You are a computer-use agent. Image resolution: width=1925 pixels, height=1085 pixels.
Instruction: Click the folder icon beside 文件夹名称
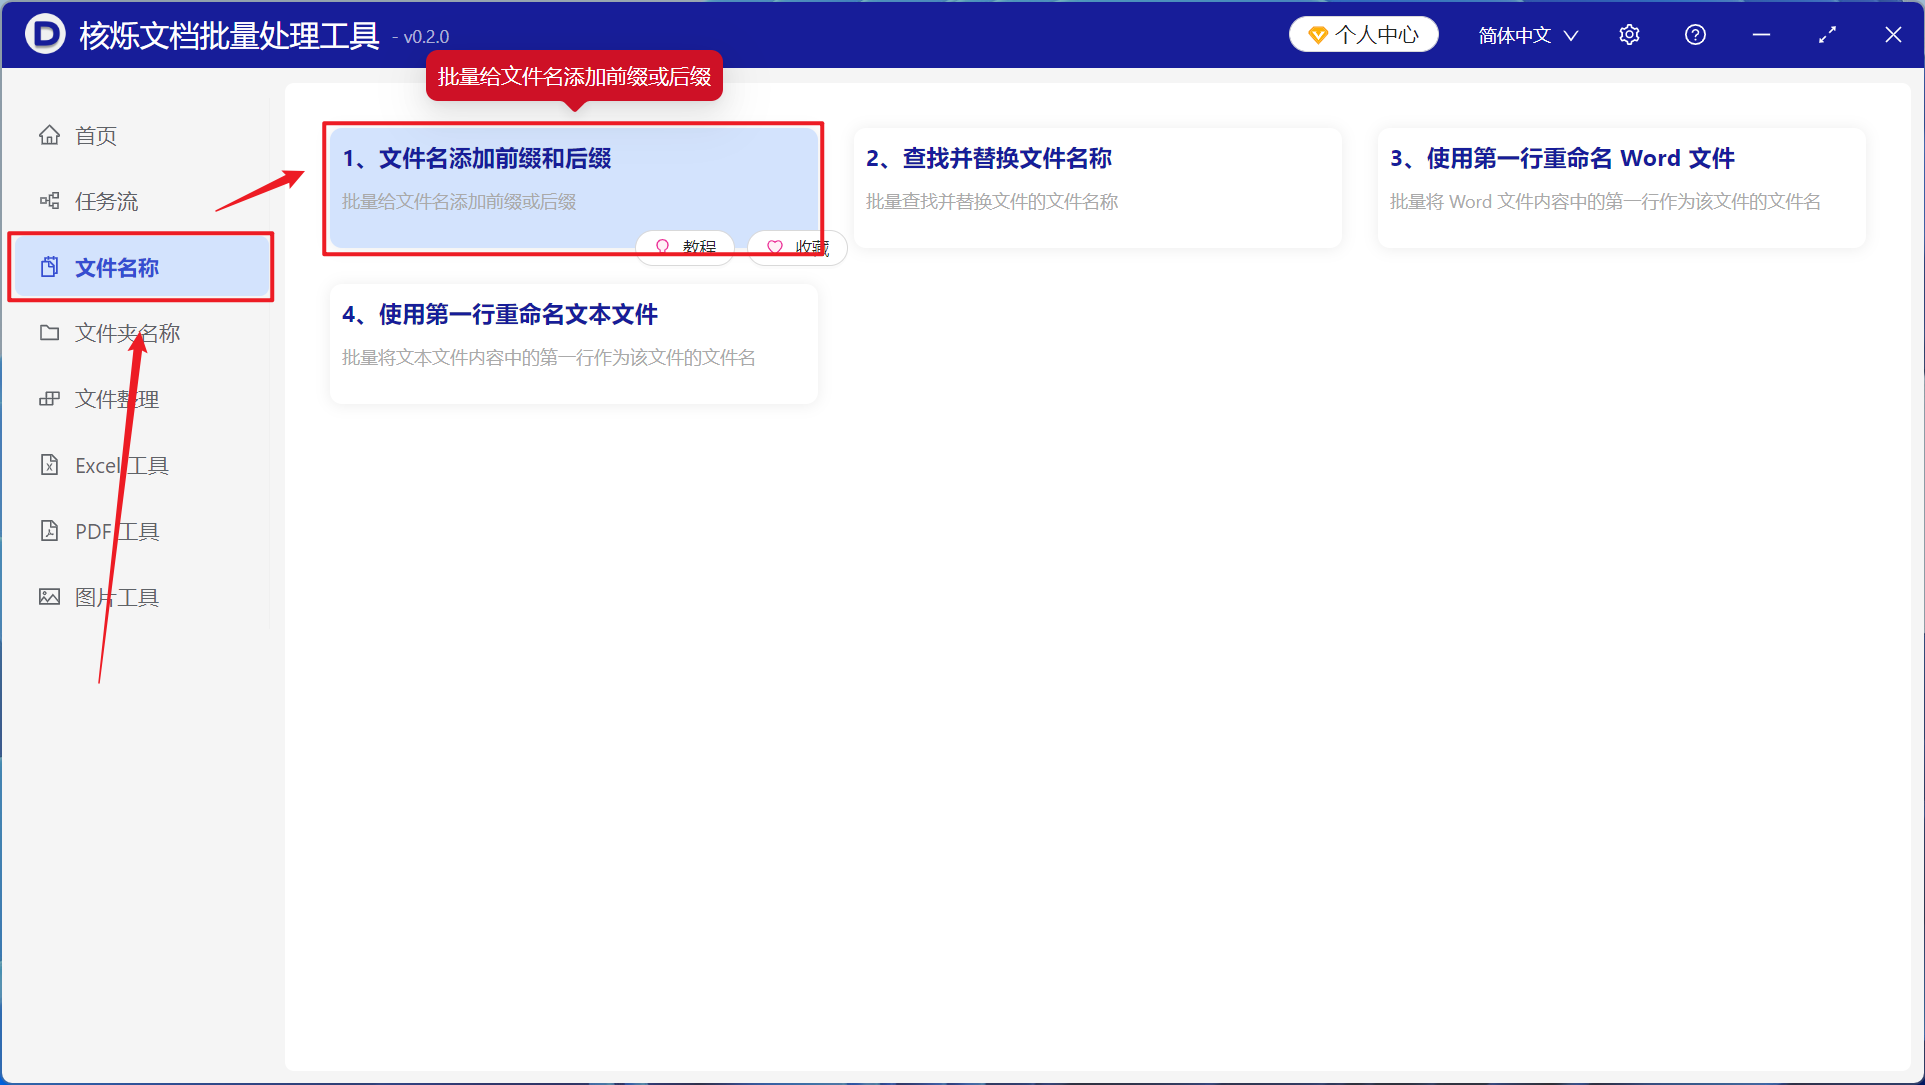(x=49, y=333)
